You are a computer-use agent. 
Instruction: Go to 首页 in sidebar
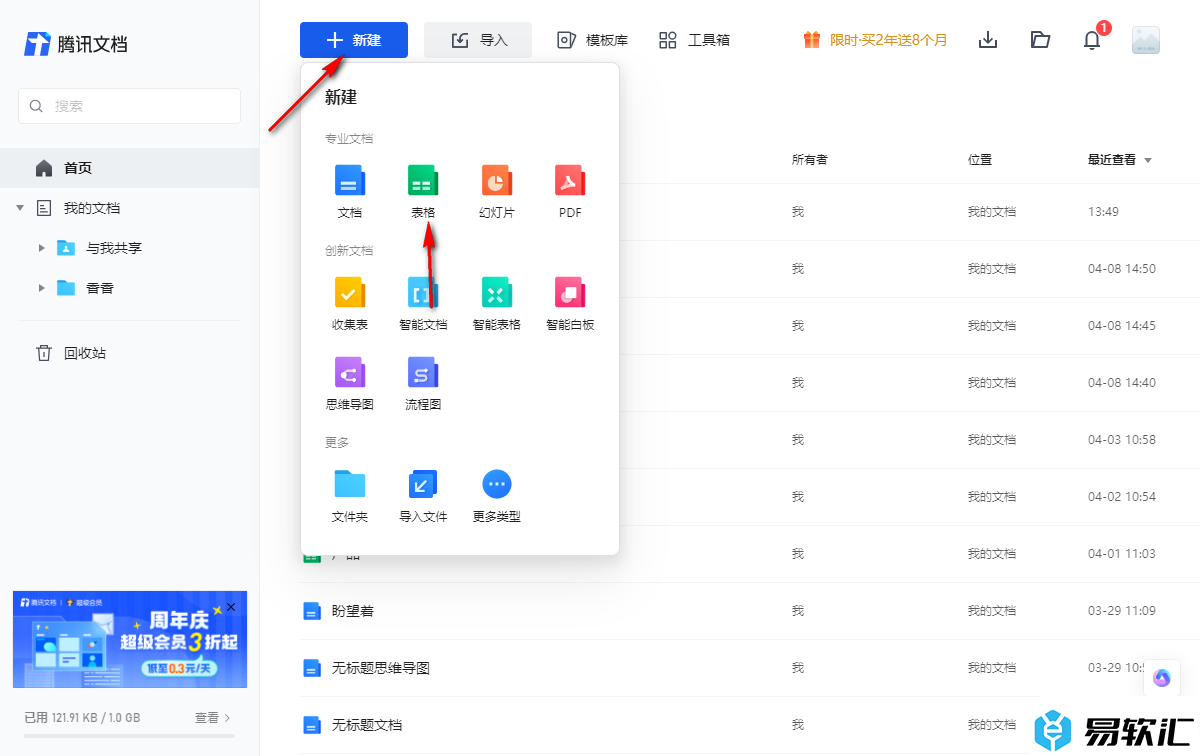tap(78, 168)
